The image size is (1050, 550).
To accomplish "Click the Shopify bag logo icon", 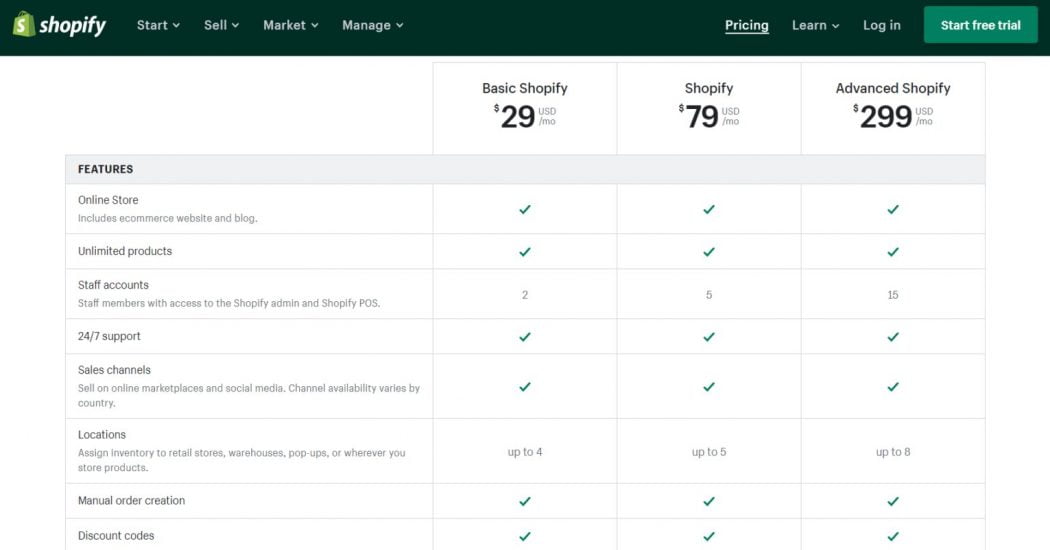I will (23, 25).
